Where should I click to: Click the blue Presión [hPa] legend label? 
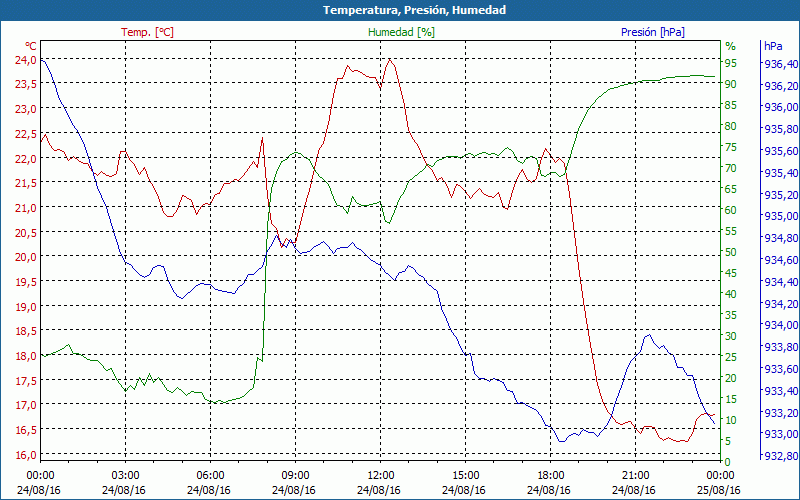[653, 32]
